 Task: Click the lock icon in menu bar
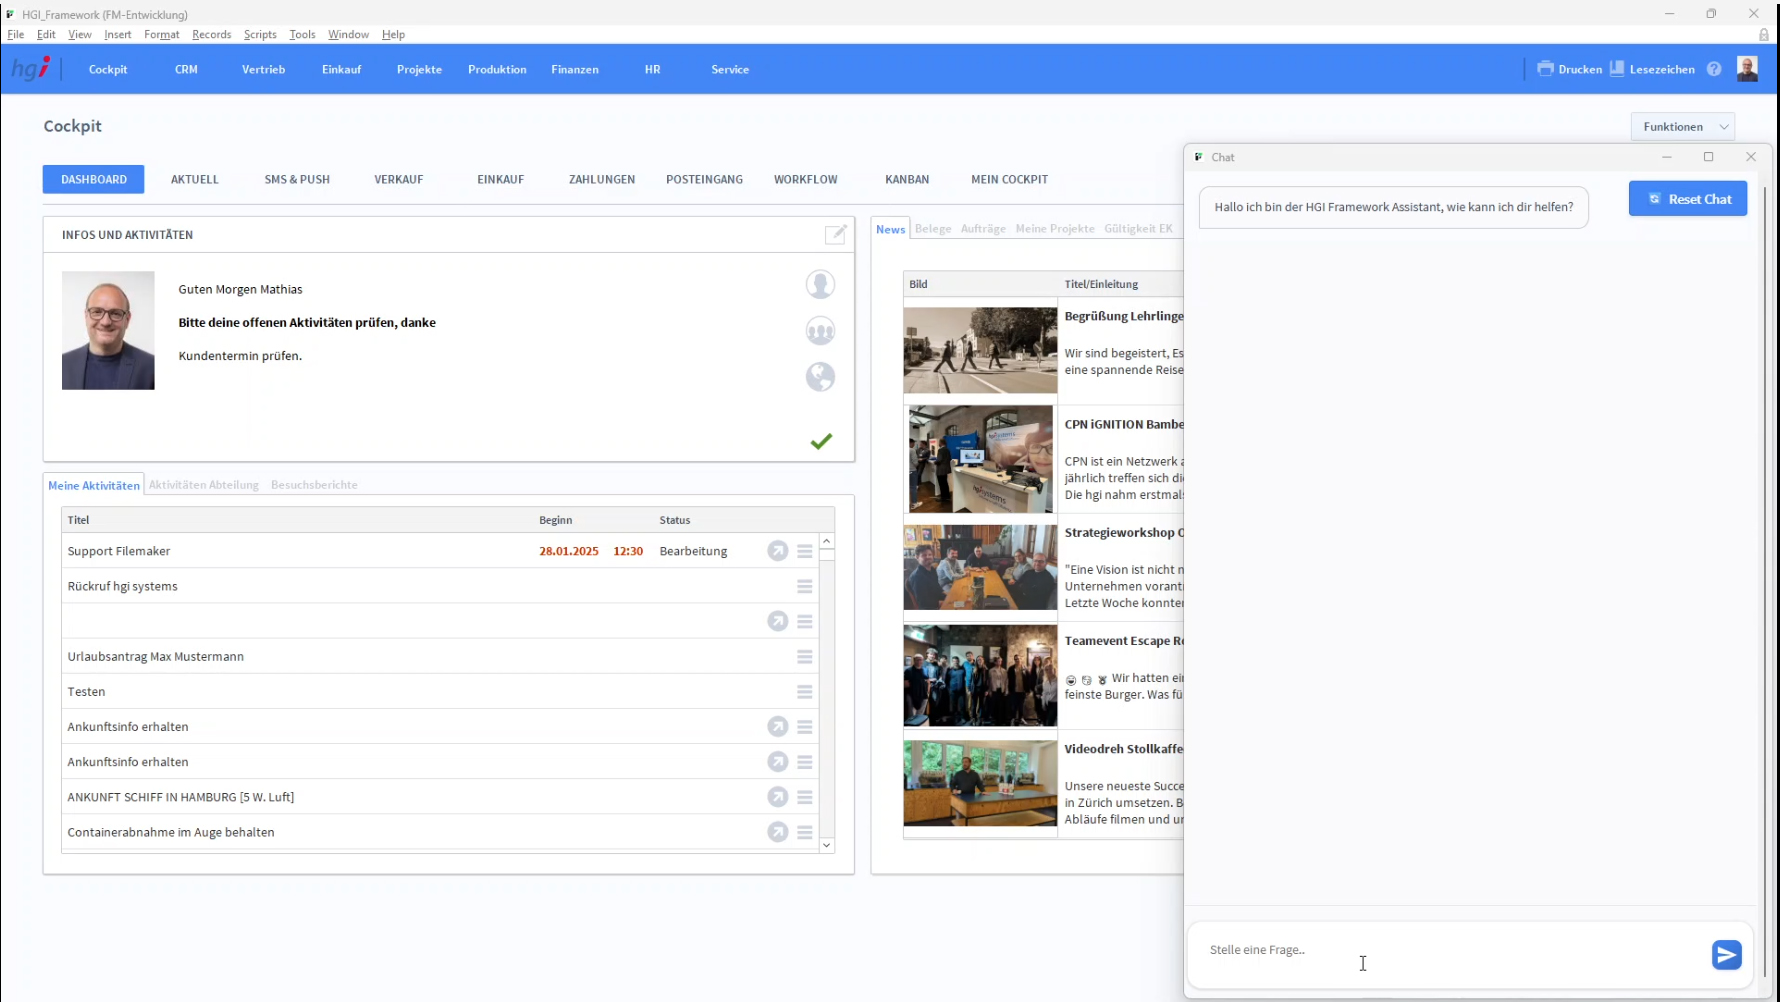1764,34
